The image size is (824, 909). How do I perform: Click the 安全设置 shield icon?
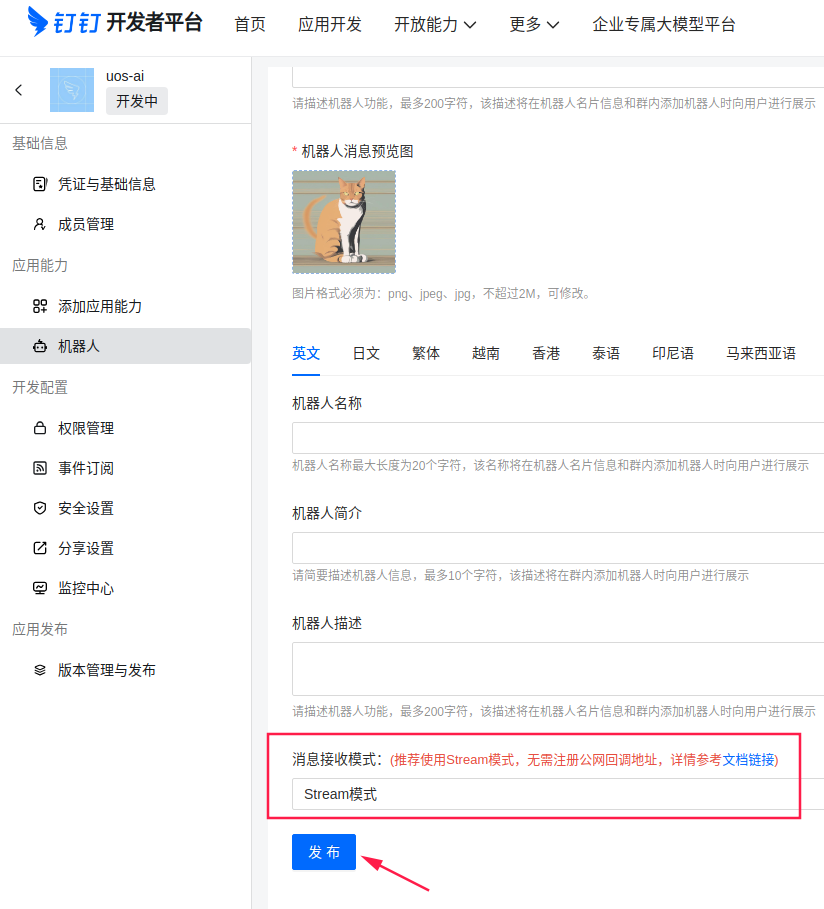pyautogui.click(x=39, y=508)
